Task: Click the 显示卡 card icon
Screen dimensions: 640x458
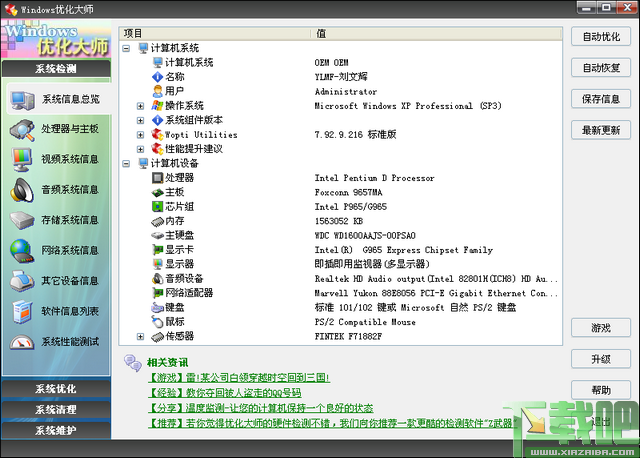Action: [x=158, y=250]
